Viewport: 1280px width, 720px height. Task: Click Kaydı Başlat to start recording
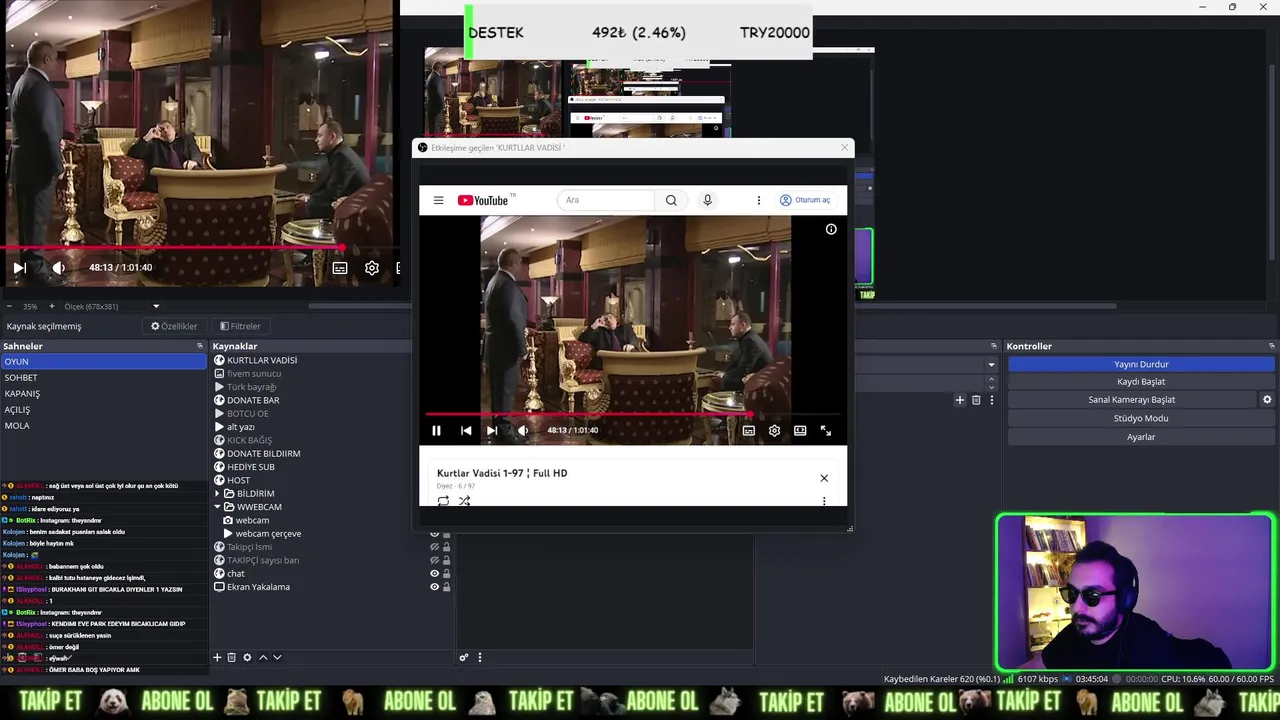coord(1141,382)
